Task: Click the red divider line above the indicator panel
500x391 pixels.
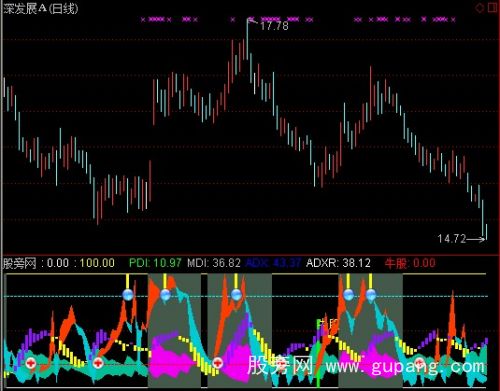Action: [251, 254]
